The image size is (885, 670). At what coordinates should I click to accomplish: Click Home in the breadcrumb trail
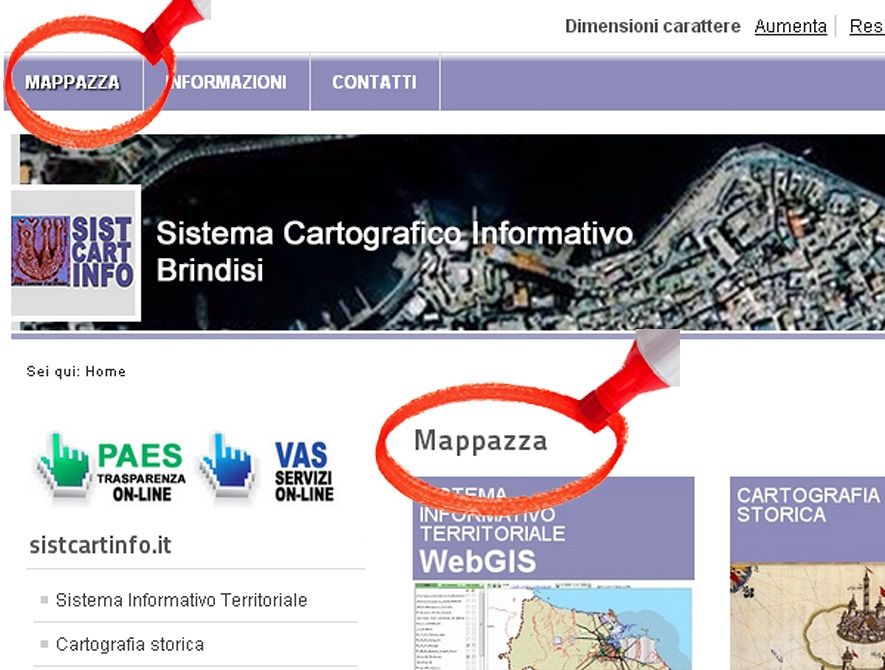(x=105, y=371)
